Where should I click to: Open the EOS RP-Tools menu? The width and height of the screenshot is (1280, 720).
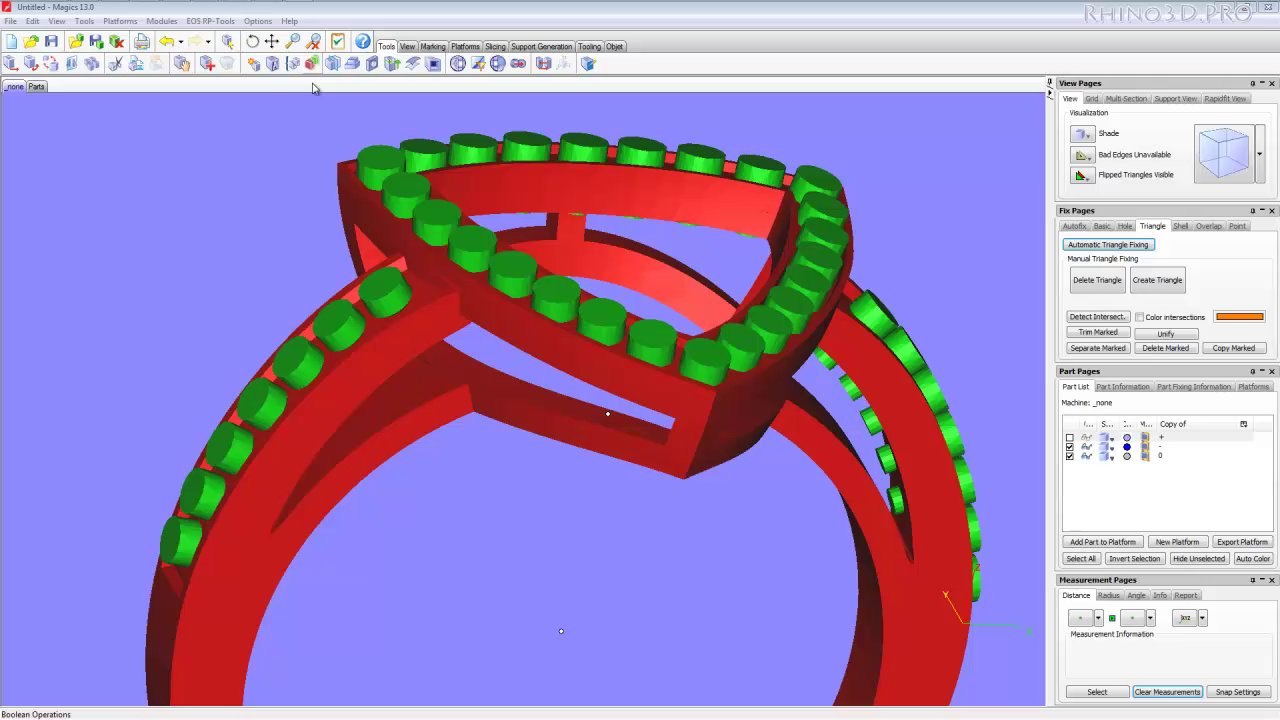(x=210, y=21)
